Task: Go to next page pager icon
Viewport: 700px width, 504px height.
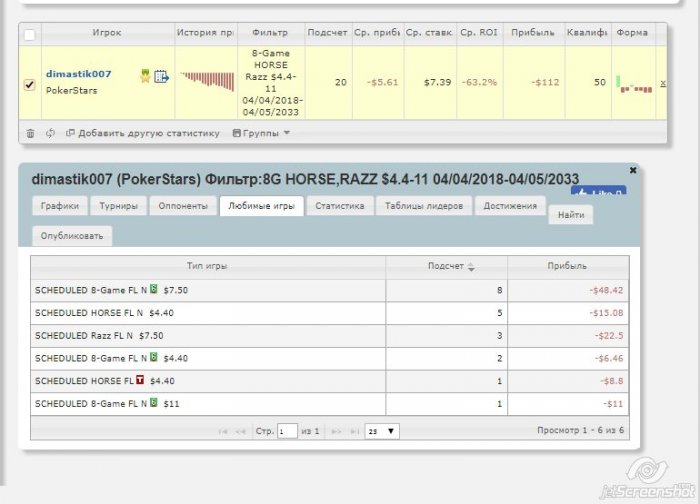Action: pyautogui.click(x=337, y=431)
